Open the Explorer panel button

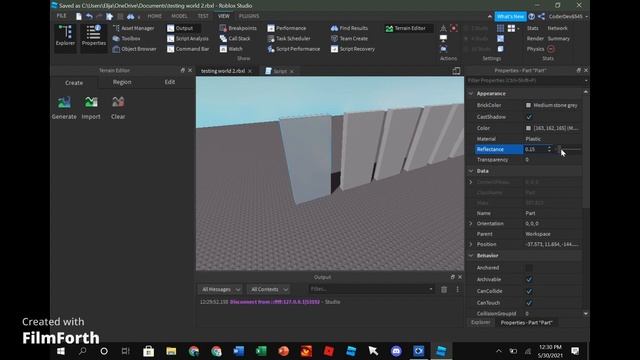pyautogui.click(x=65, y=38)
